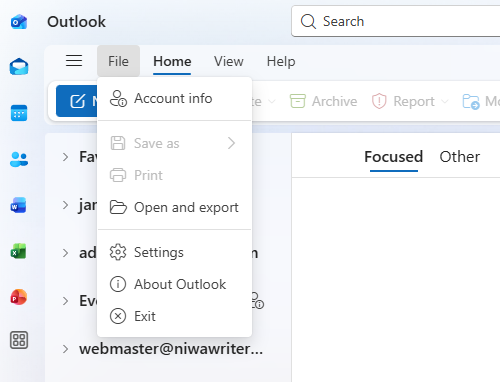Image resolution: width=500 pixels, height=382 pixels.
Task: Launch PowerPoint from the sidebar
Action: [19, 297]
